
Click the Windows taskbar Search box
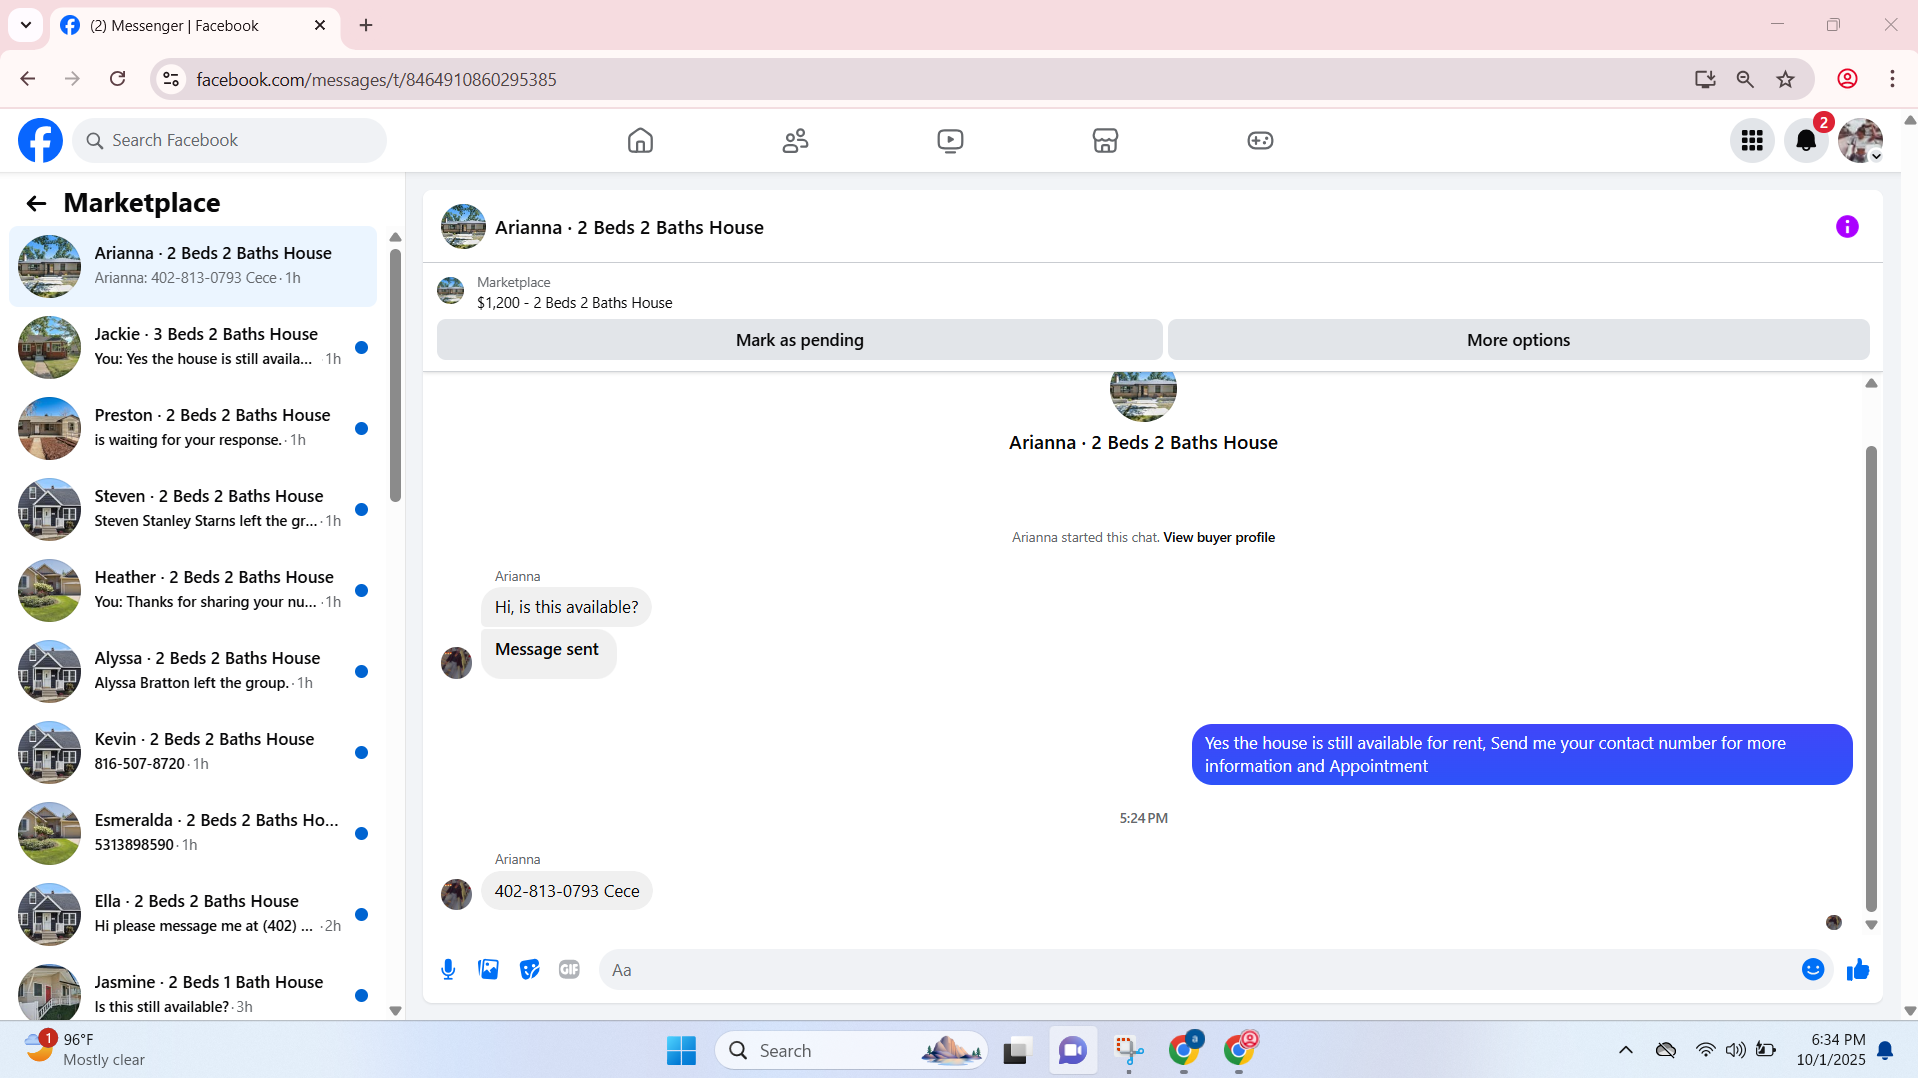tap(851, 1050)
